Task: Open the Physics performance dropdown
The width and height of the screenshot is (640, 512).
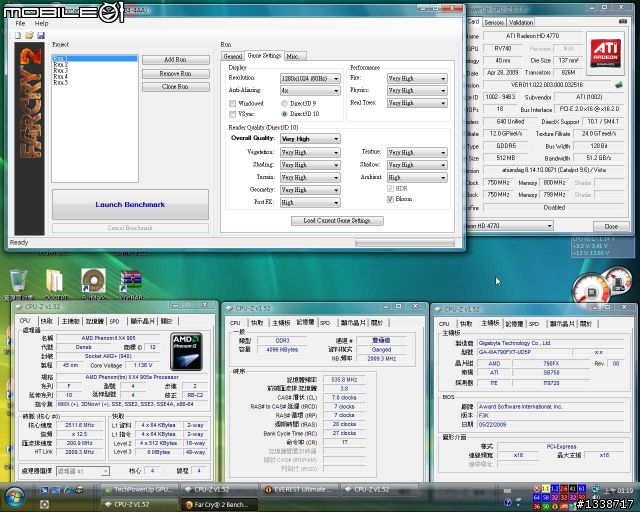Action: 417,91
